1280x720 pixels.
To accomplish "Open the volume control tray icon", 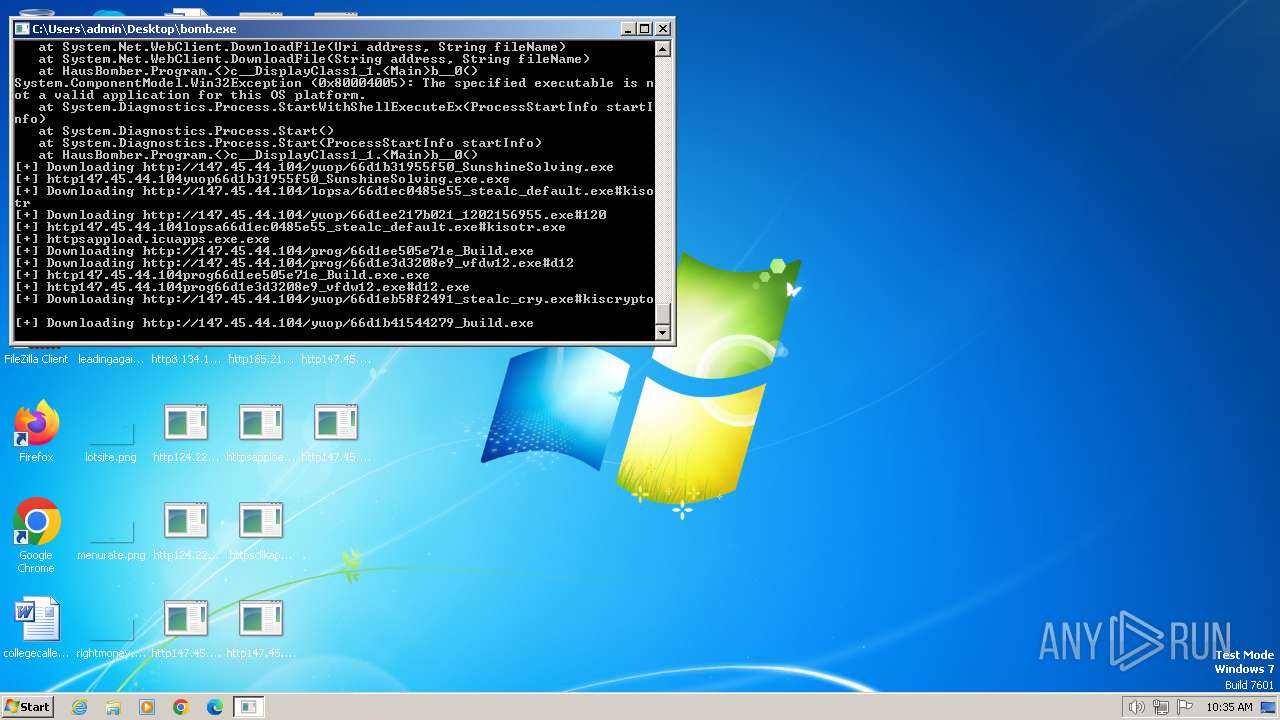I will click(1136, 707).
